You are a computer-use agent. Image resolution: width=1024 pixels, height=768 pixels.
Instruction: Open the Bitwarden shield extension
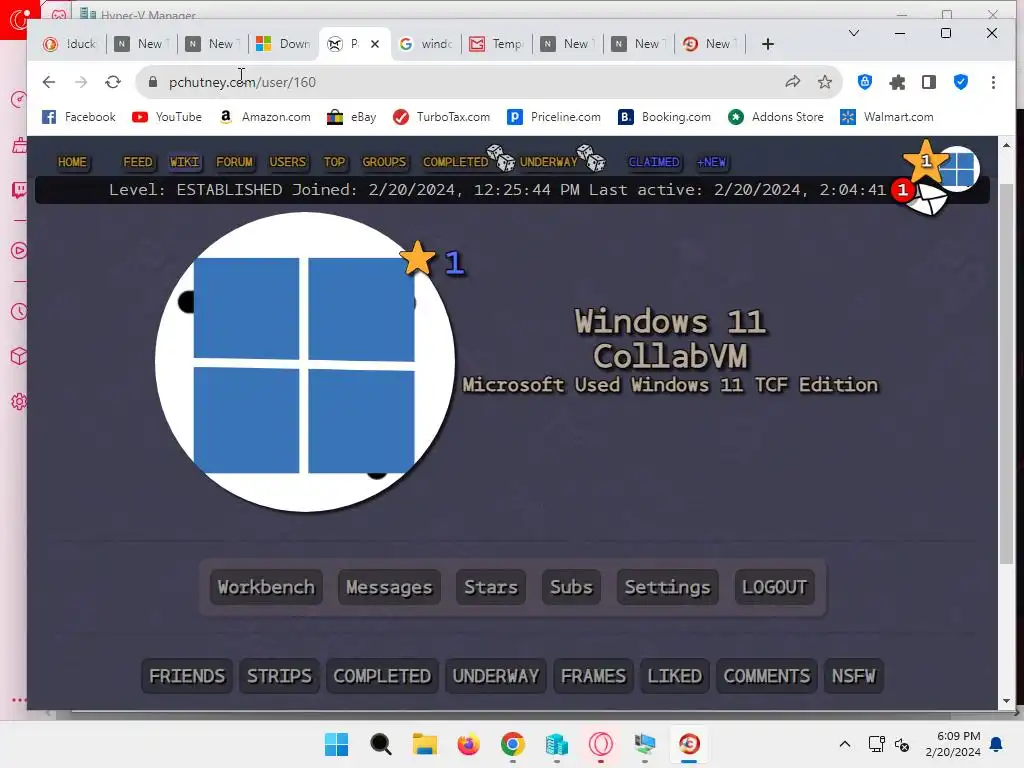pyautogui.click(x=865, y=82)
